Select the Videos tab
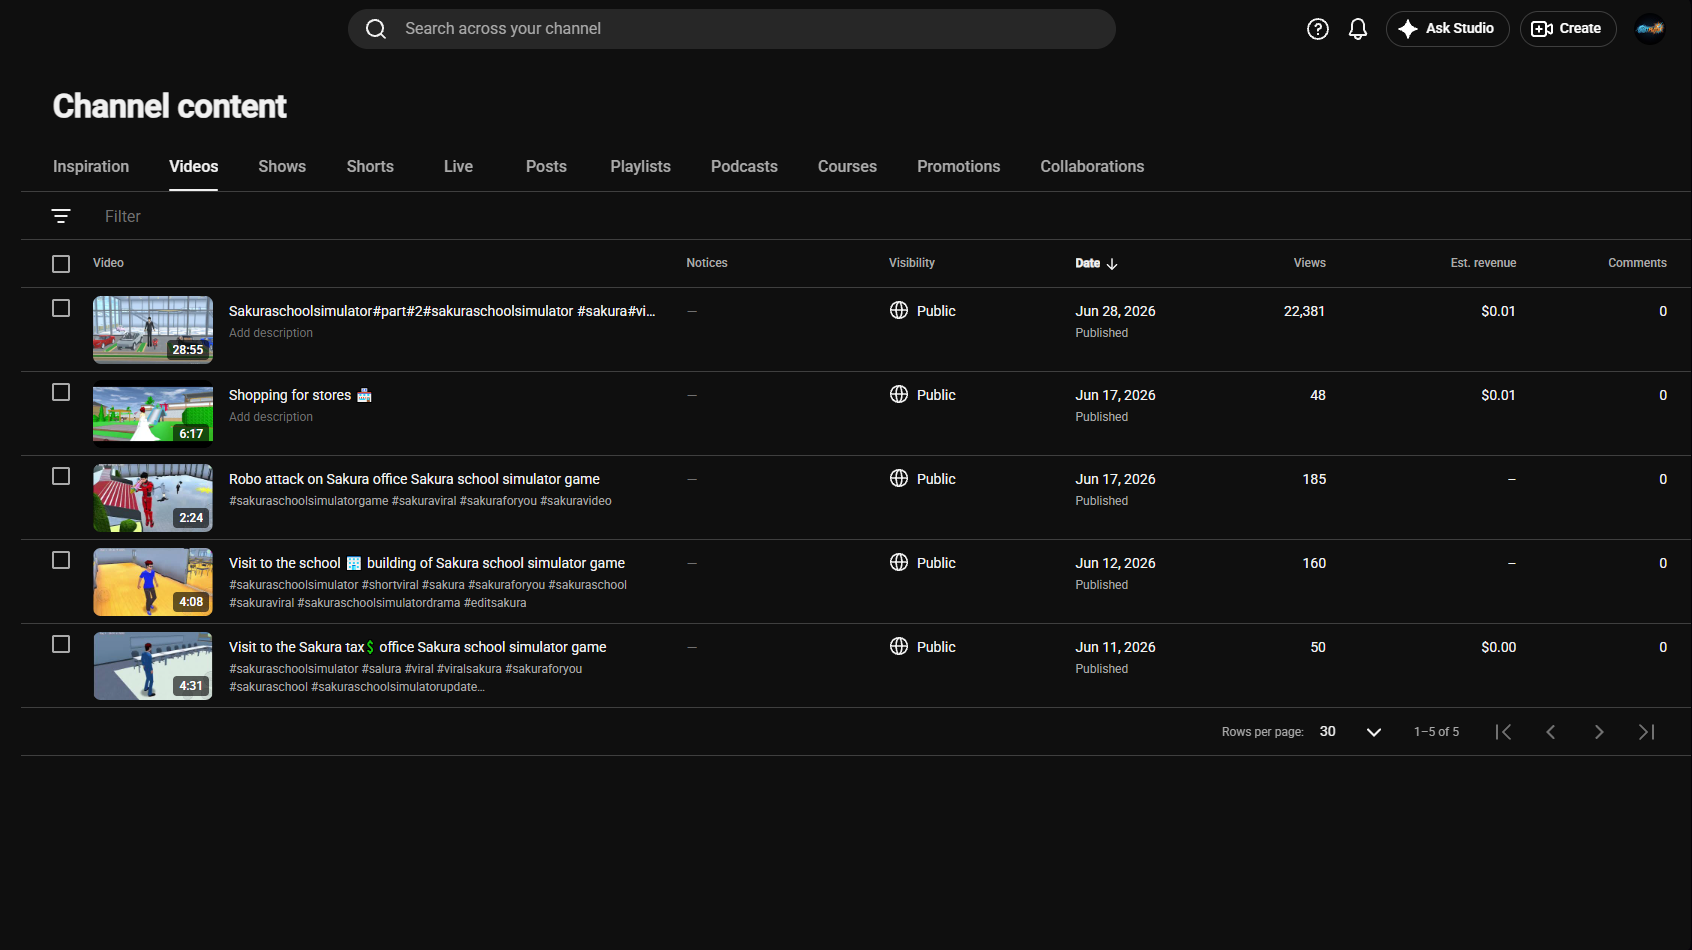 tap(194, 167)
